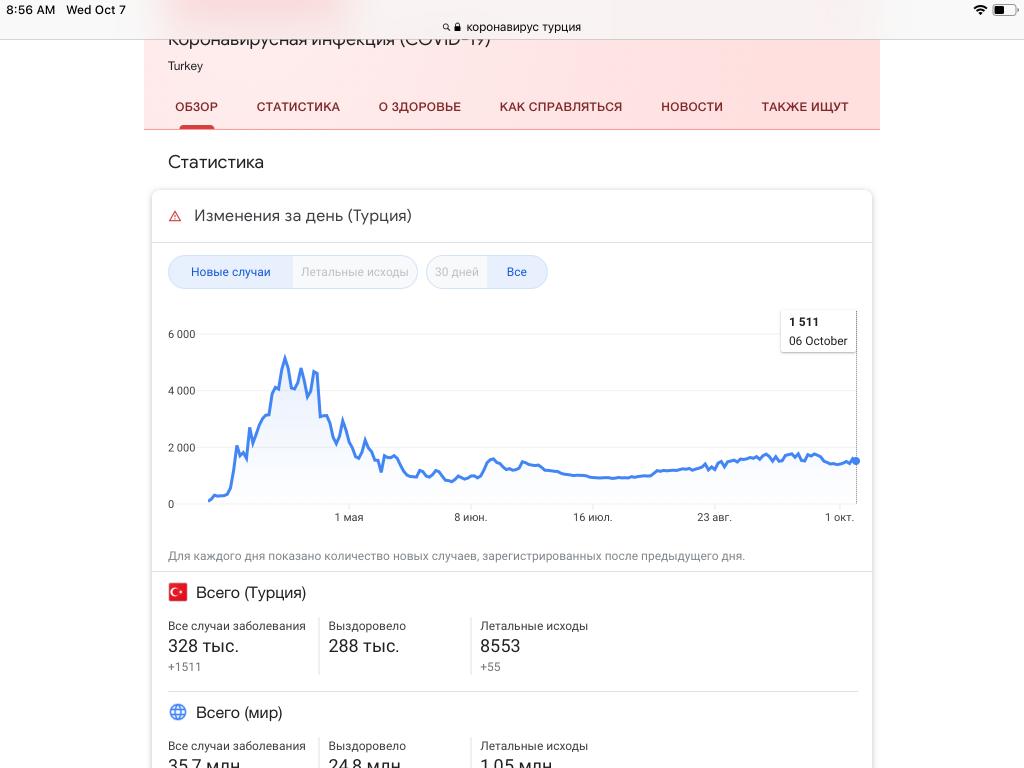Click the Всего (Турция) heading link
1024x768 pixels.
[251, 592]
